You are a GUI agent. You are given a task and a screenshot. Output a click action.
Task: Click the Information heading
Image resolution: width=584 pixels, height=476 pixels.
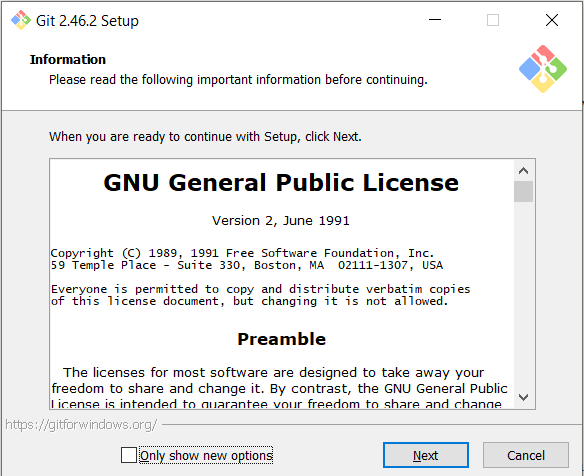tap(68, 60)
